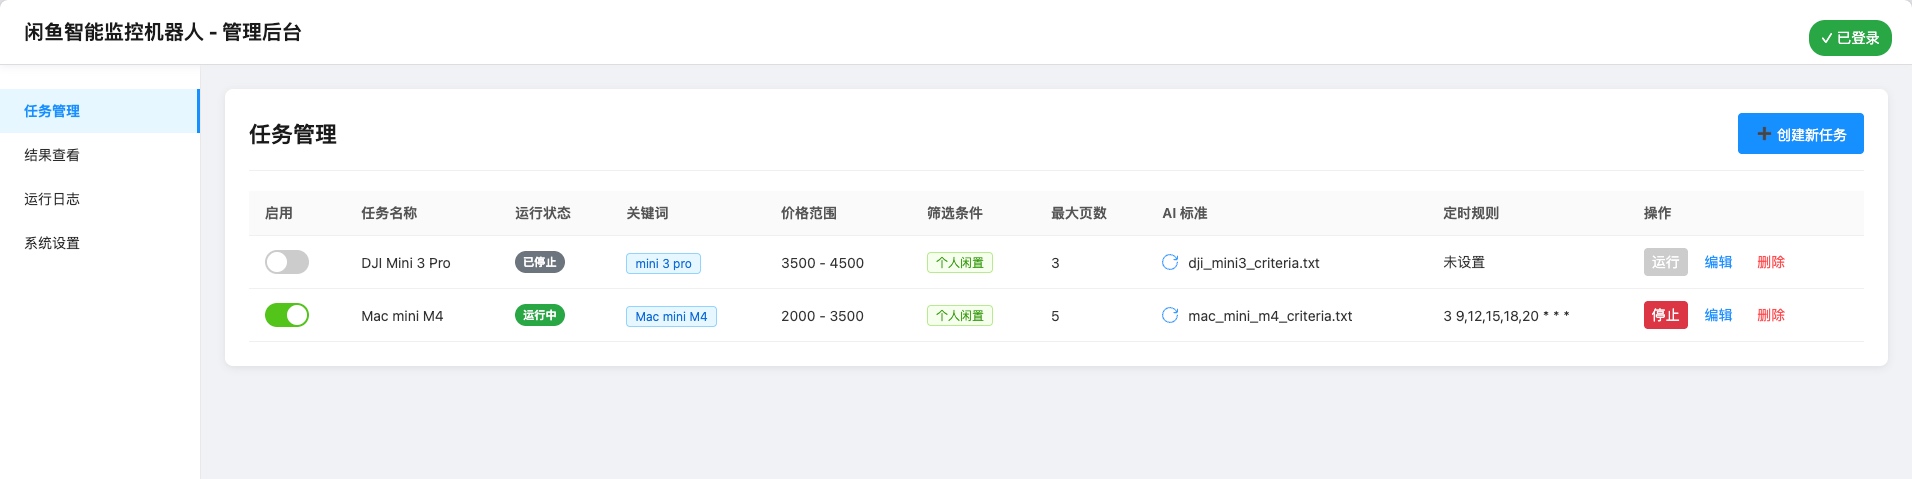Click 个人闲置 tag in Mac mini M4 row
Screen dimensions: 1912x479
coord(960,316)
